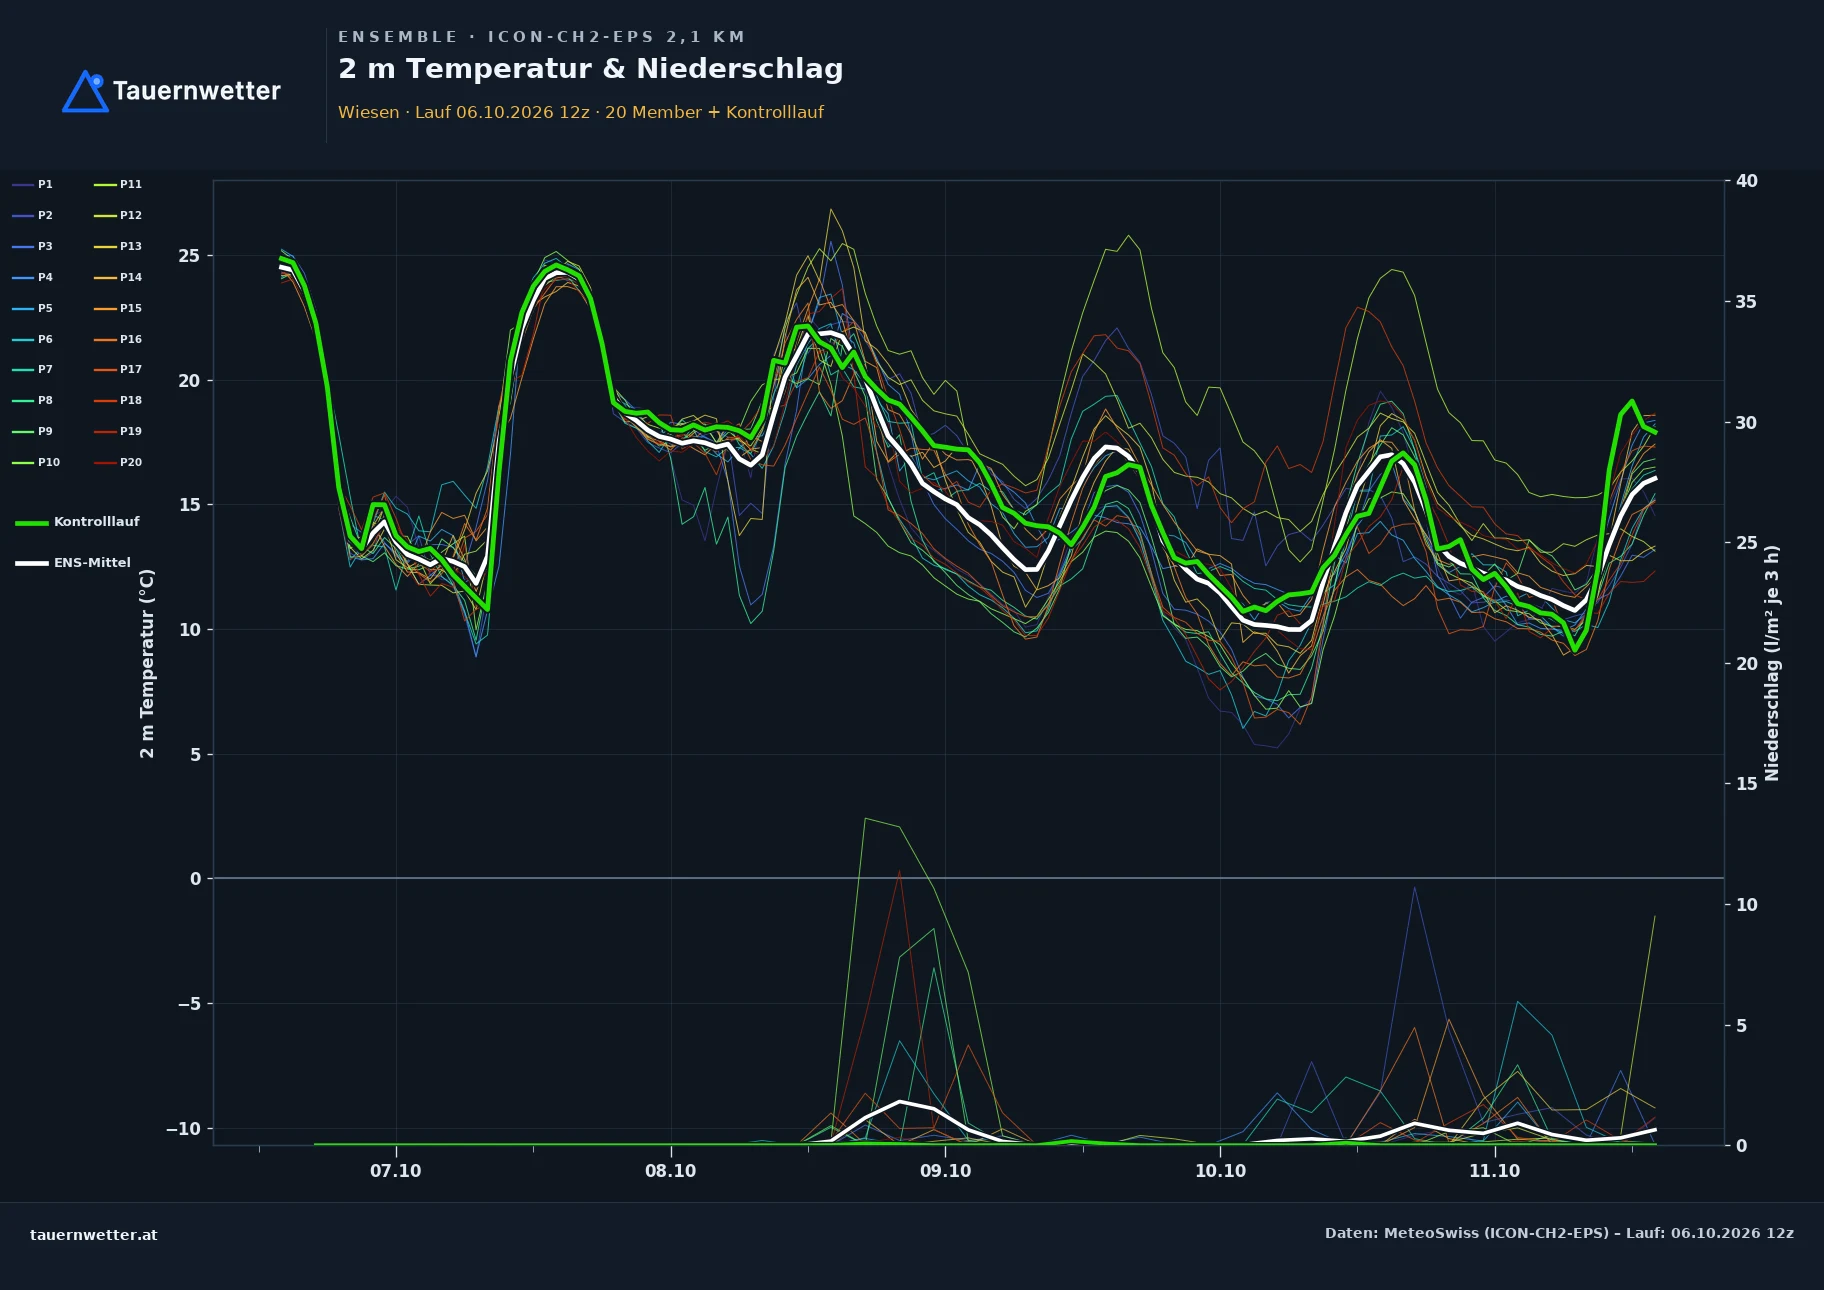This screenshot has width=1824, height=1290.
Task: Click the Tauernwetter mountain logo icon
Action: [x=85, y=91]
